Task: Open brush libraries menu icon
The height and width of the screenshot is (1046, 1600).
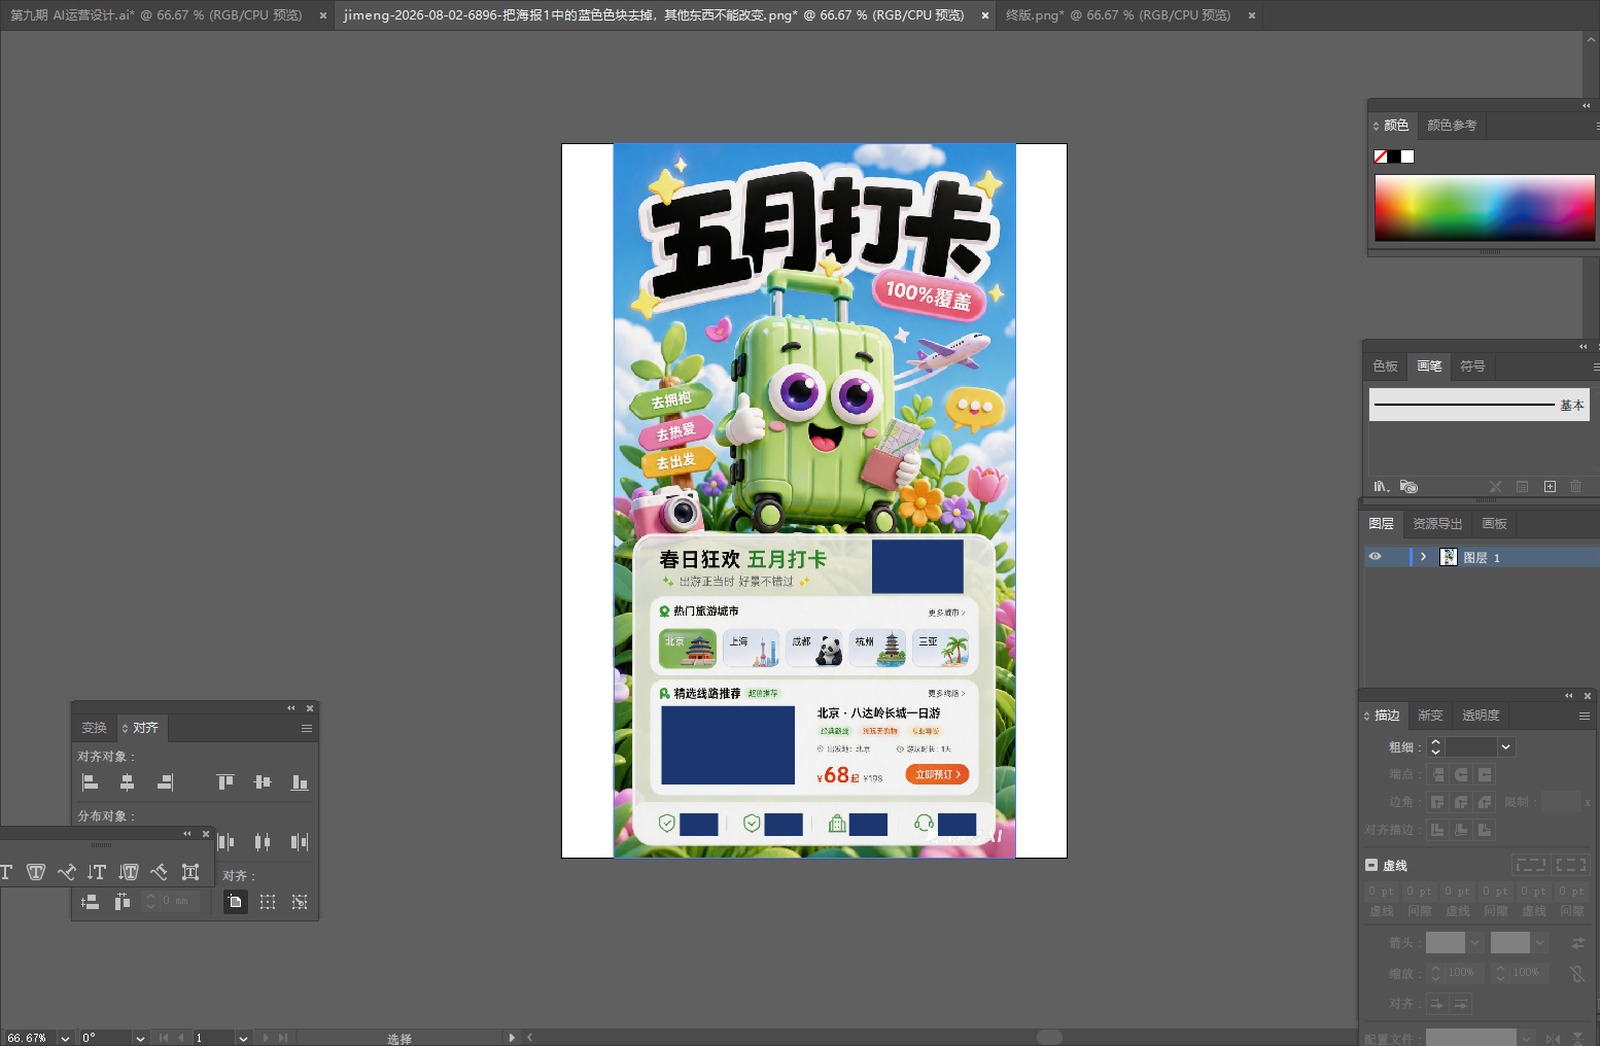Action: click(1381, 487)
